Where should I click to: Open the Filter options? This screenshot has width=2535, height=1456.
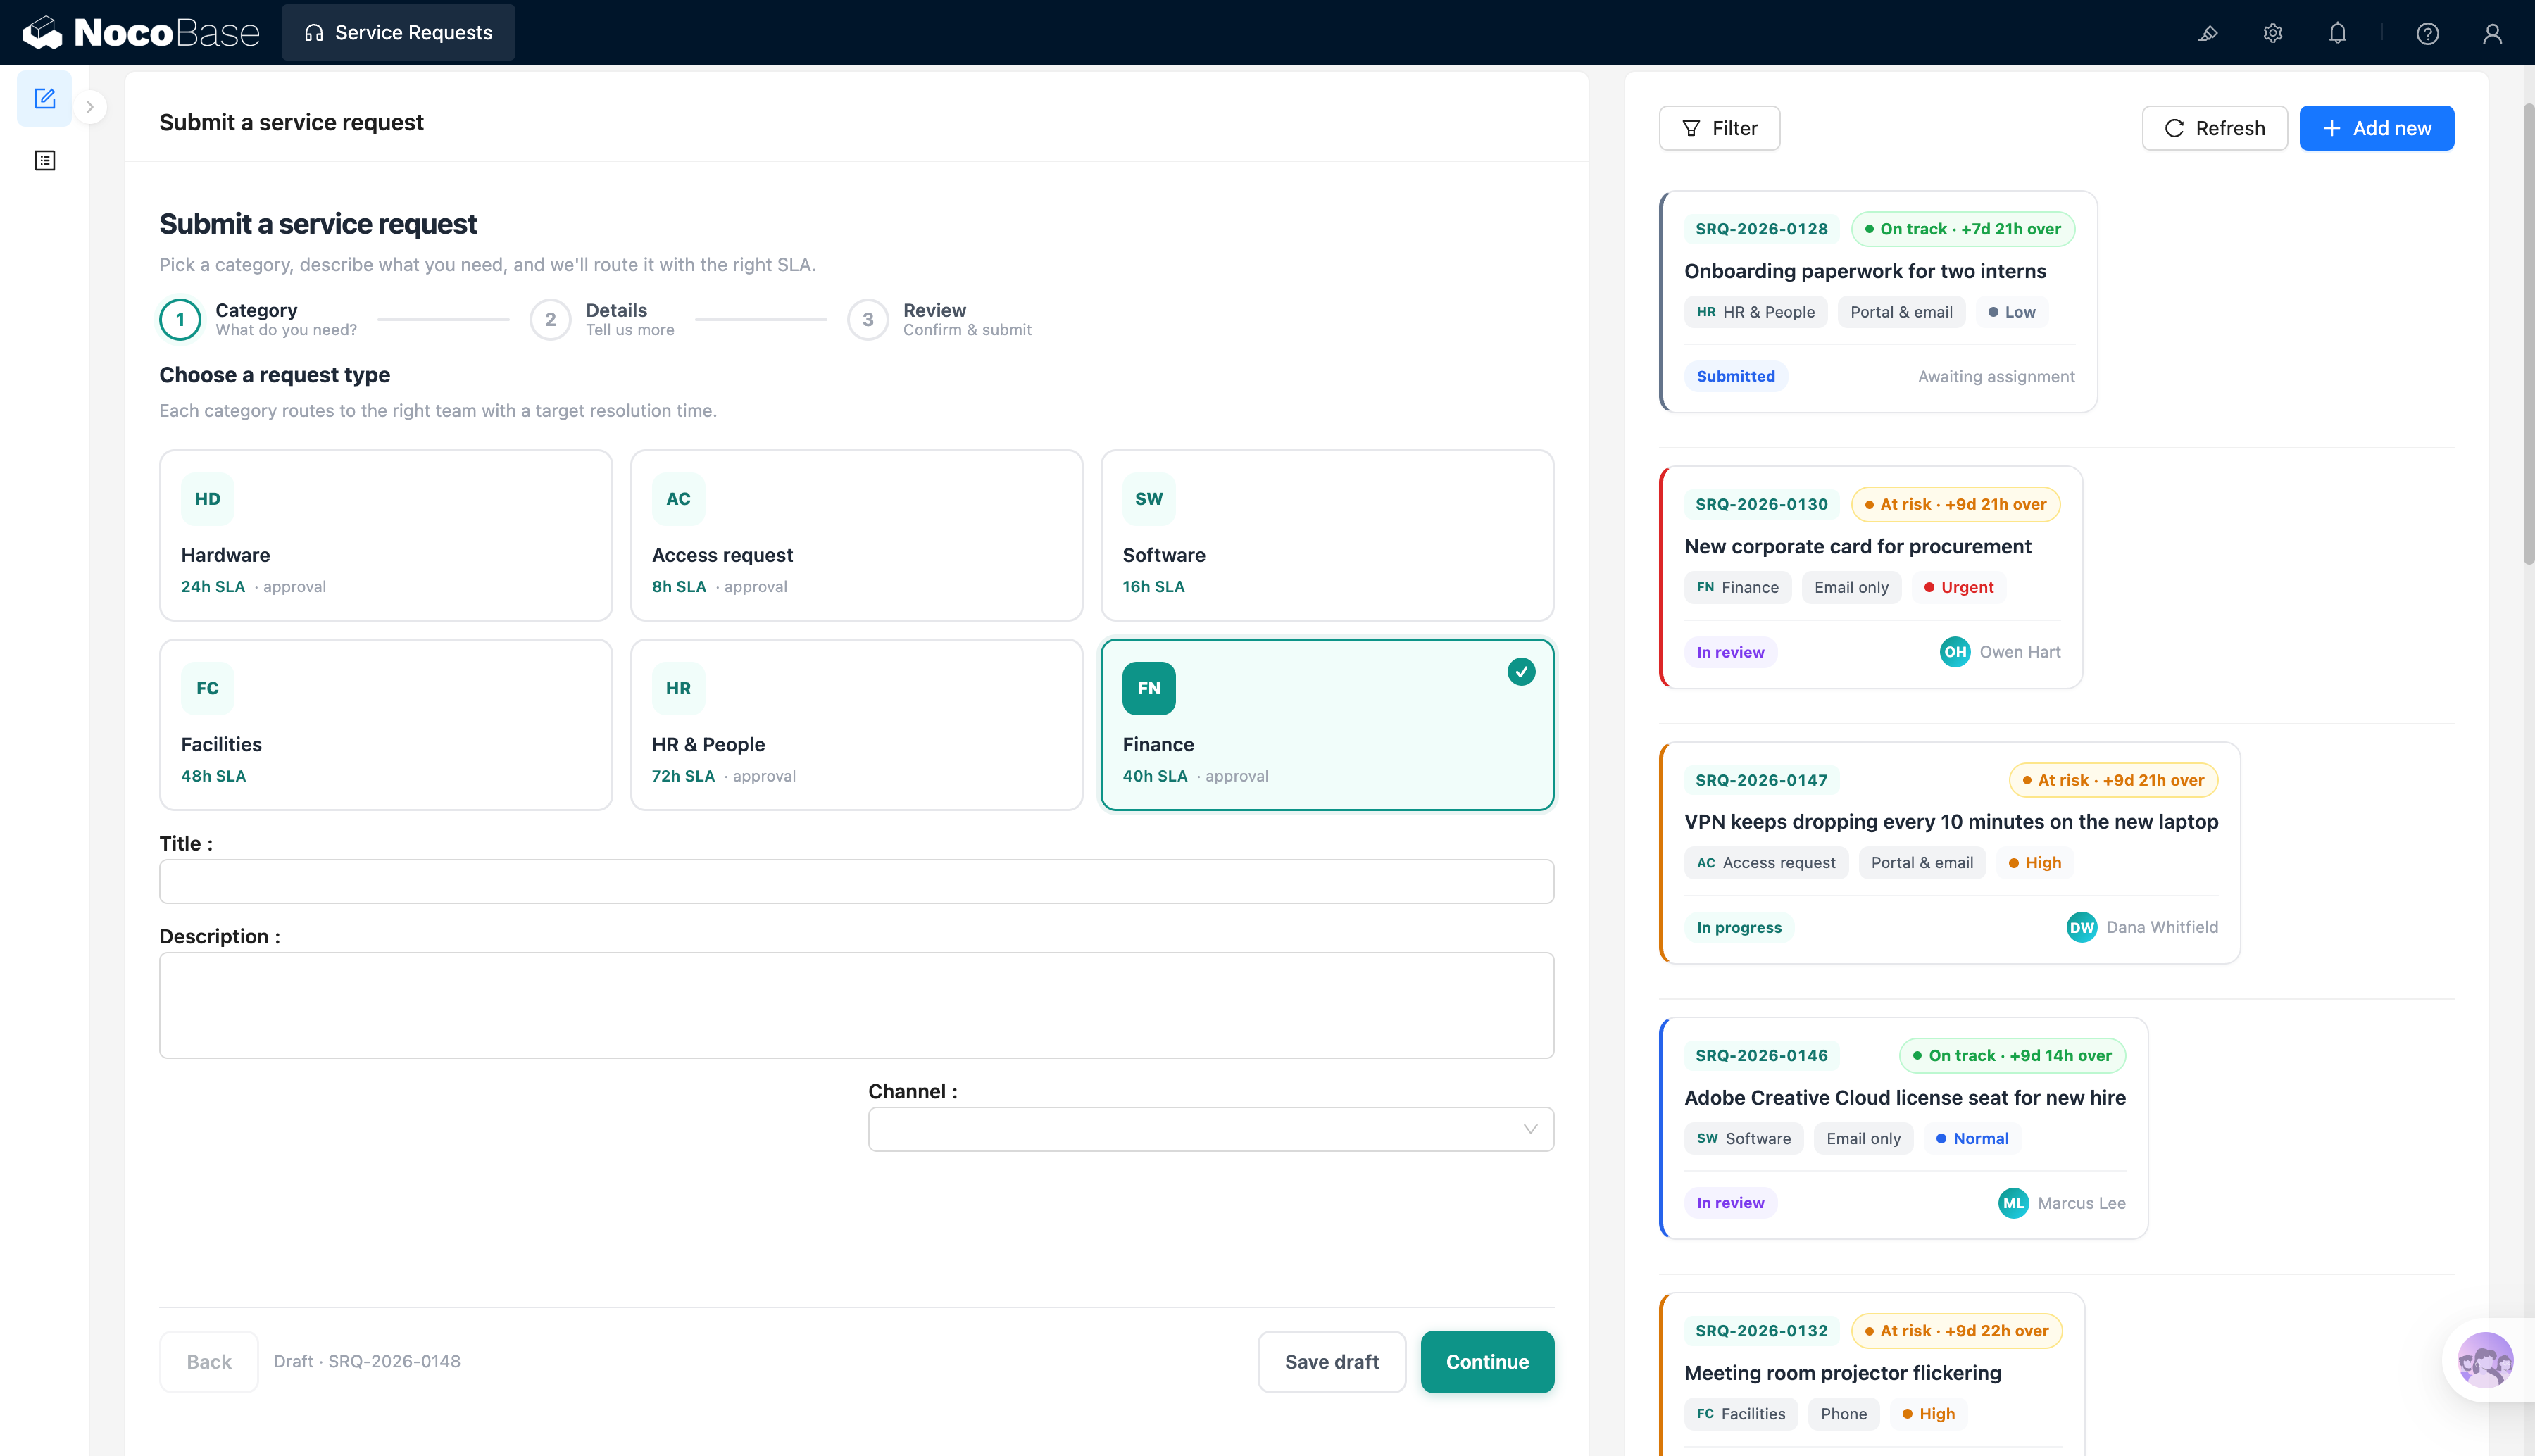coord(1719,128)
